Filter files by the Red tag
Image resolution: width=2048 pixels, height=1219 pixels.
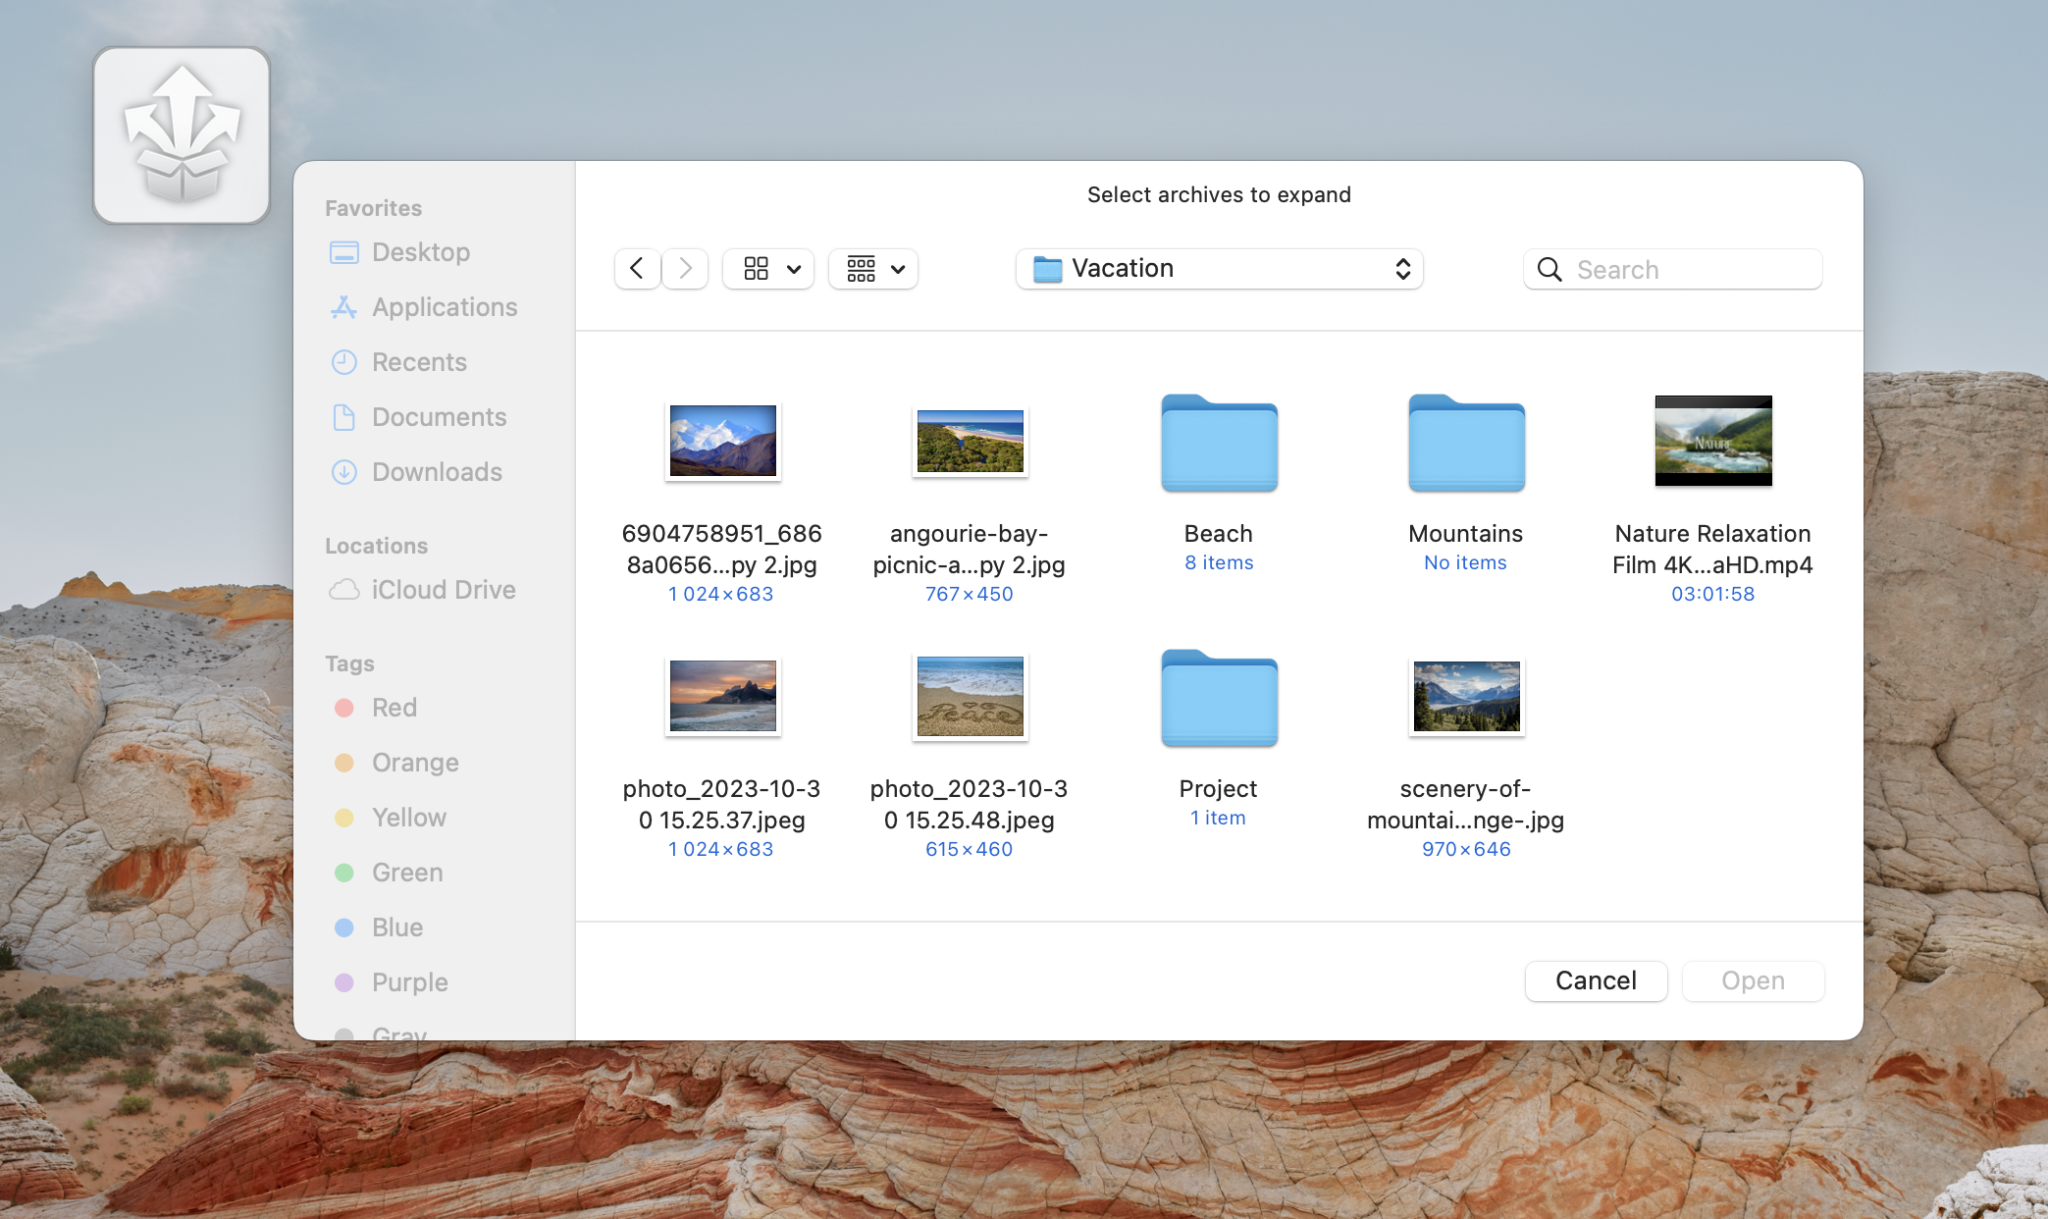[x=394, y=706]
